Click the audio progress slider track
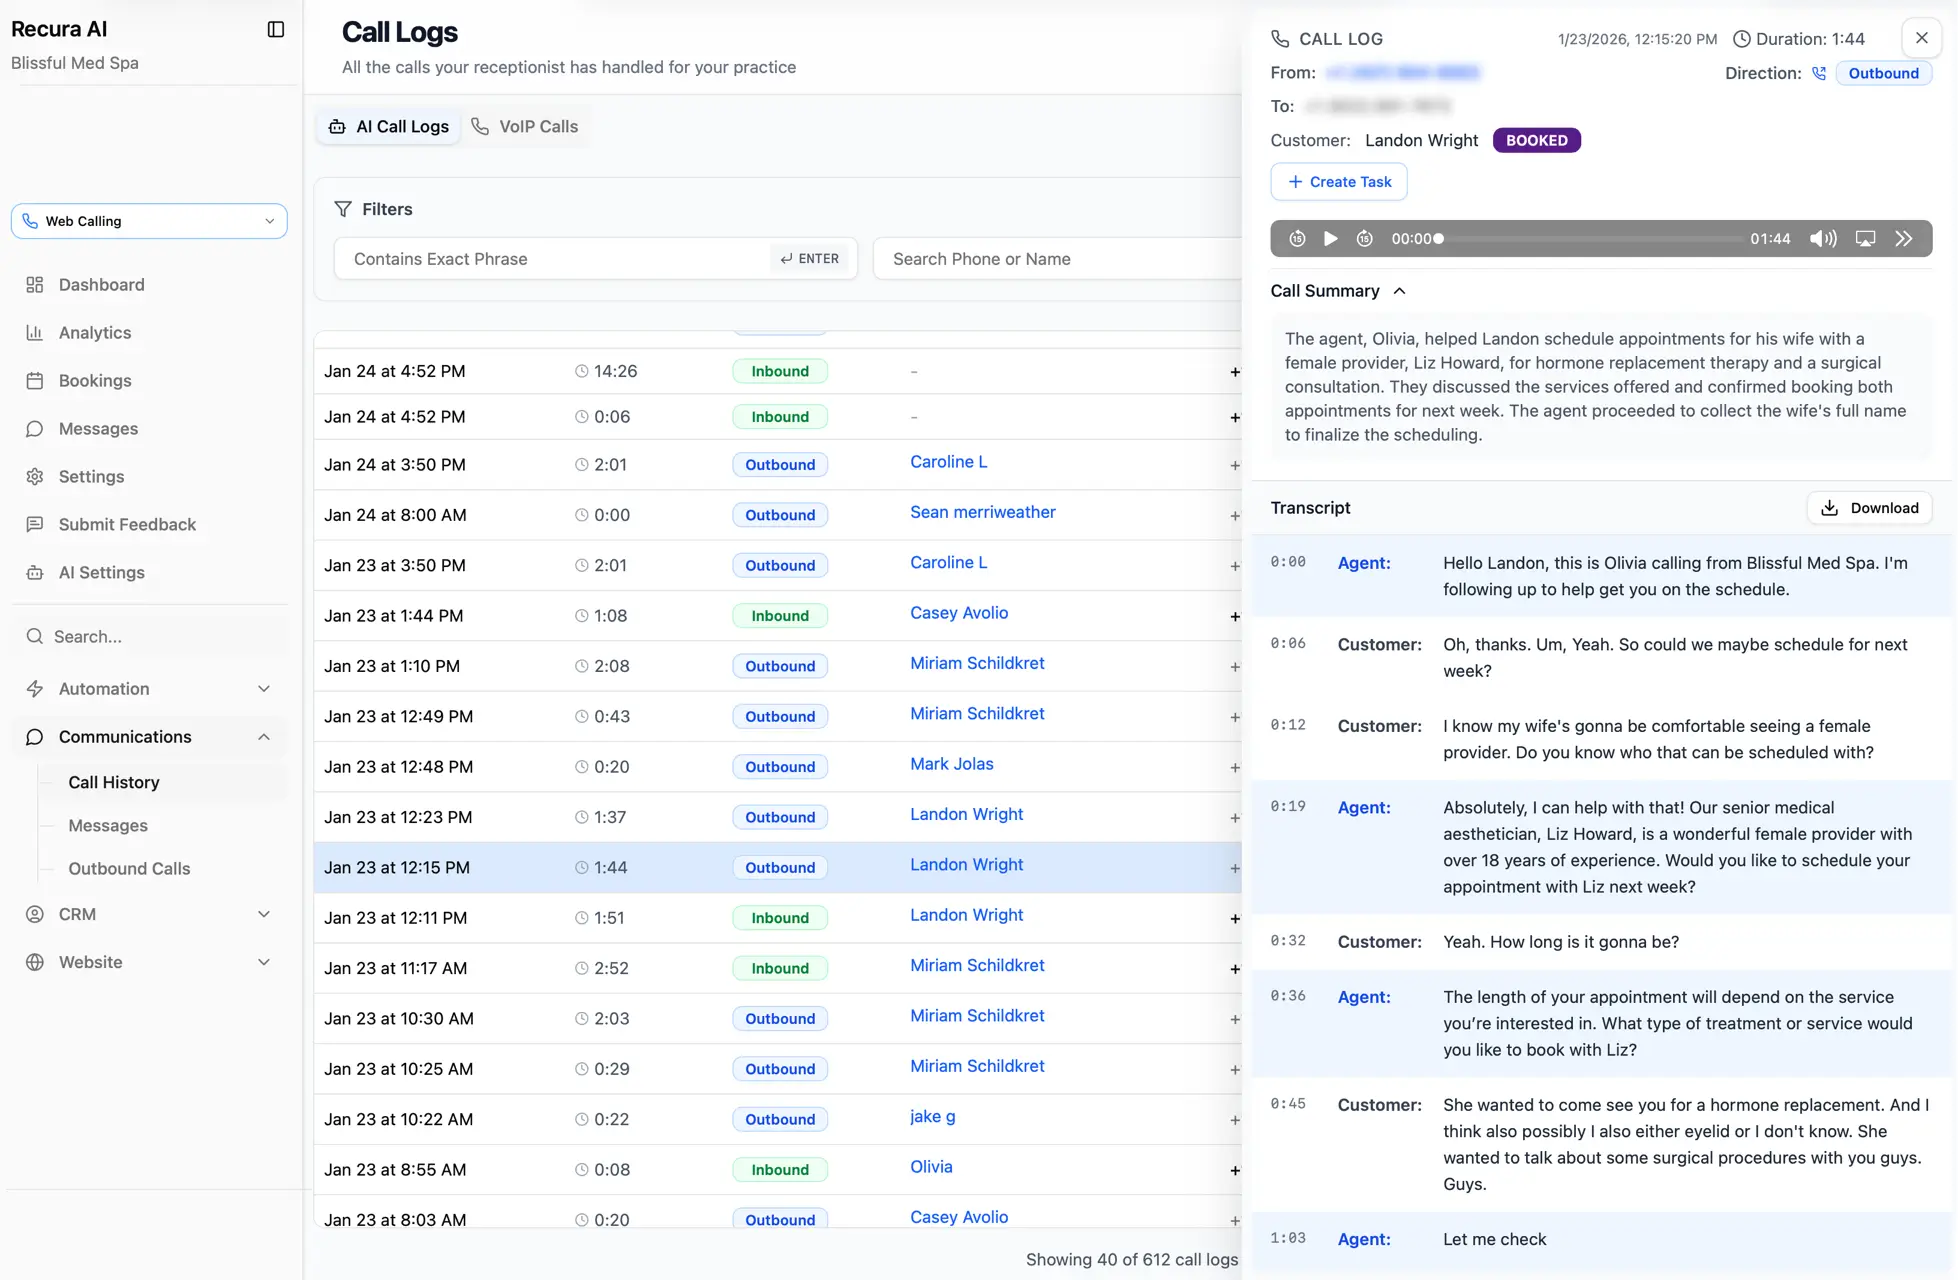Viewport: 1958px width, 1280px height. pos(1590,239)
